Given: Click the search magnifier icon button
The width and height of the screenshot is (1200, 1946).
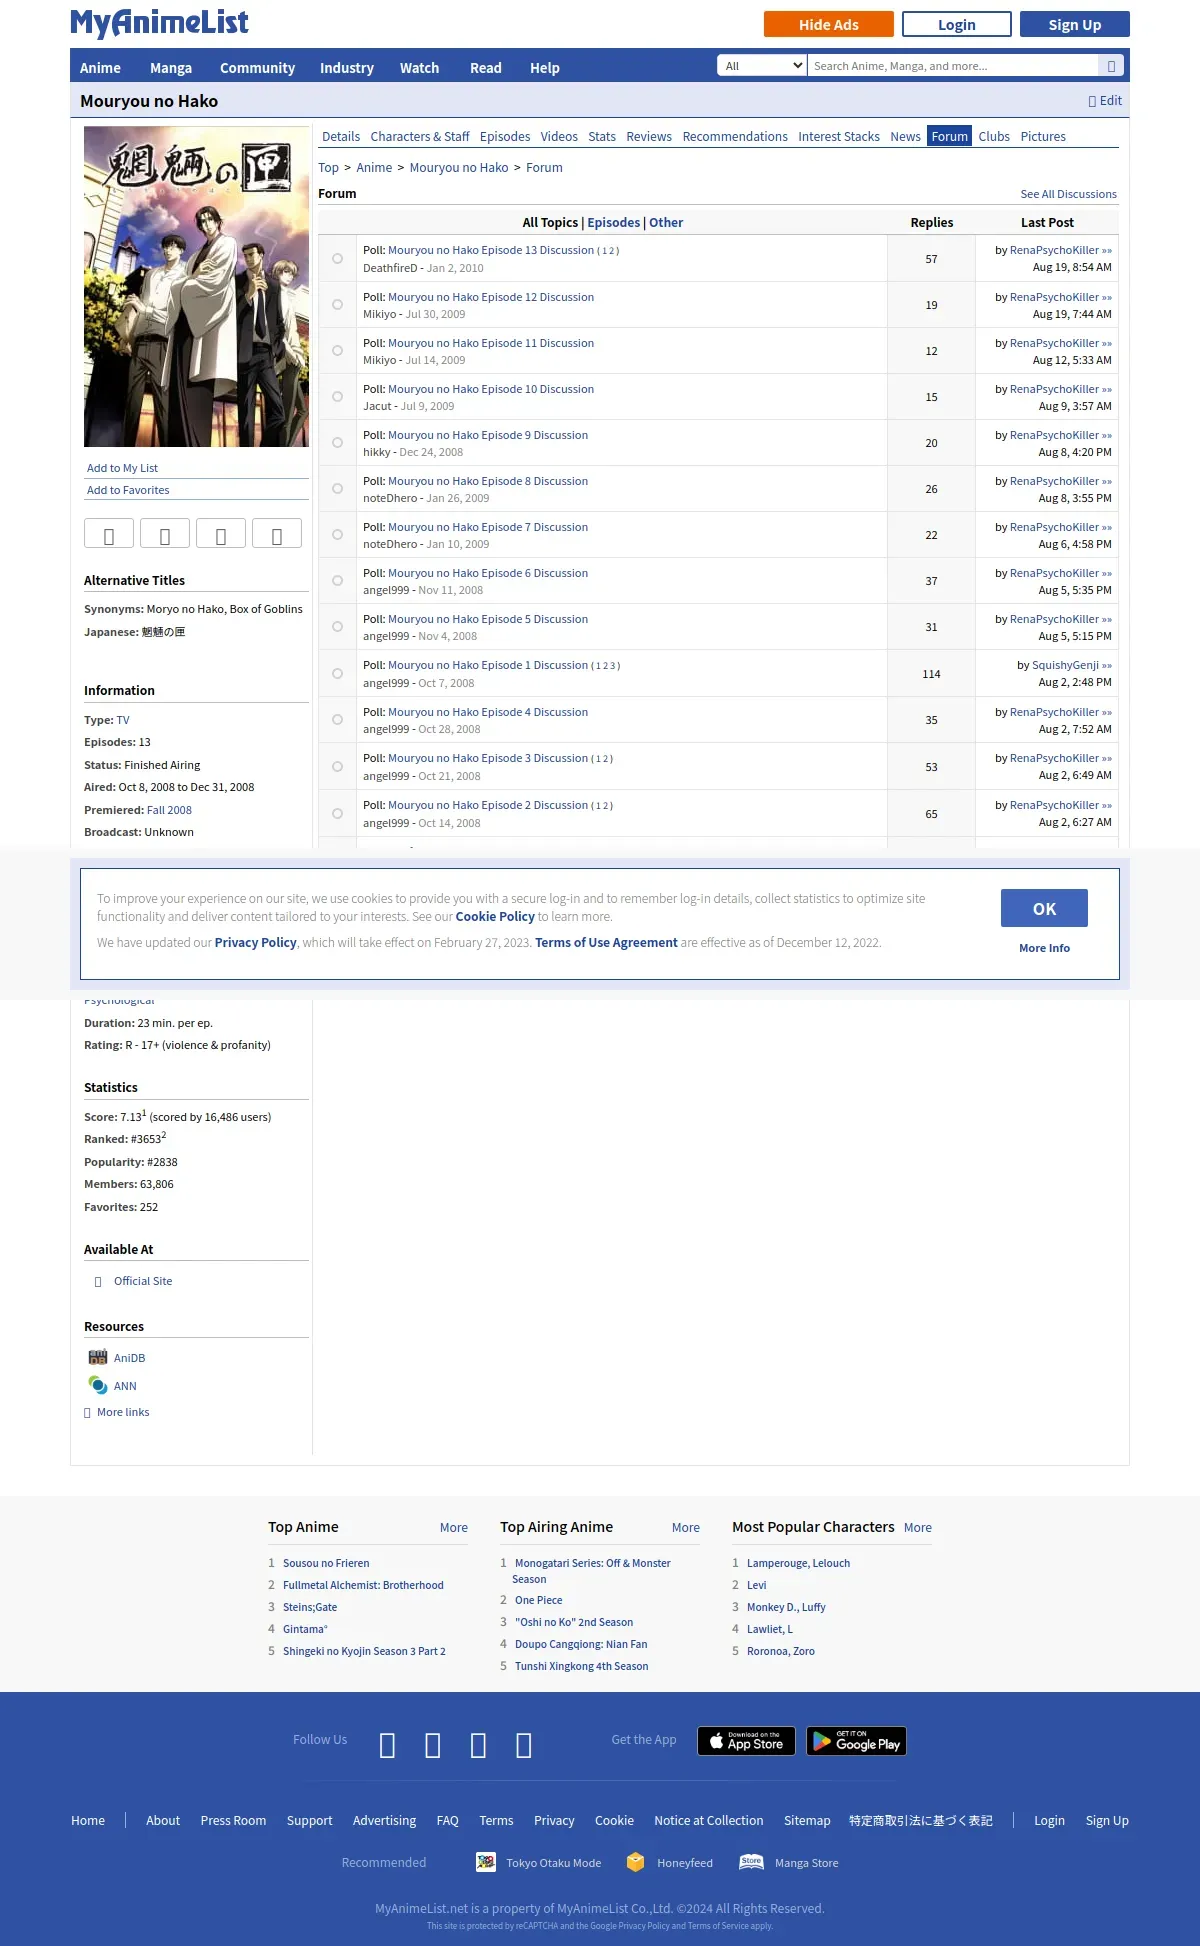Looking at the screenshot, I should (x=1111, y=66).
